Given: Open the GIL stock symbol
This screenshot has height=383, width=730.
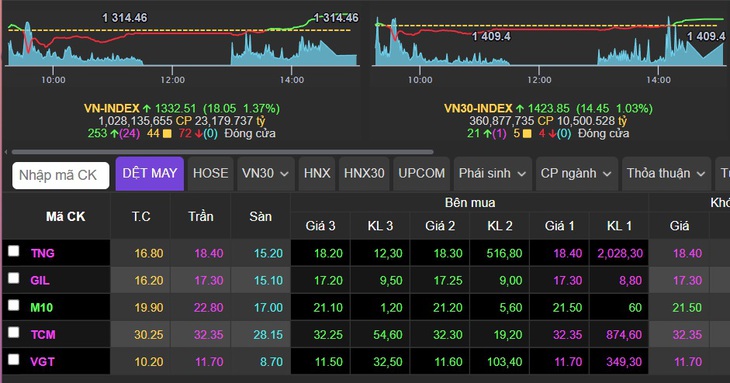Looking at the screenshot, I should [40, 281].
